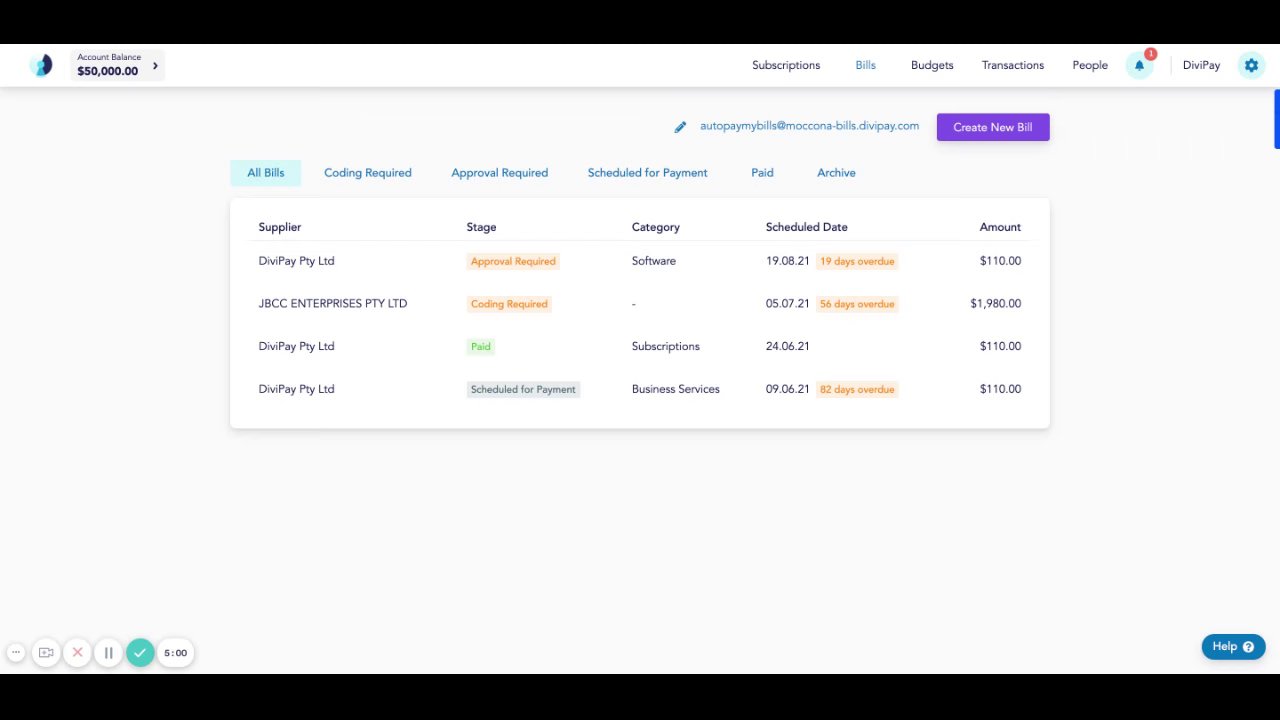1280x720 pixels.
Task: Click the 56 days overdue badge
Action: [857, 304]
